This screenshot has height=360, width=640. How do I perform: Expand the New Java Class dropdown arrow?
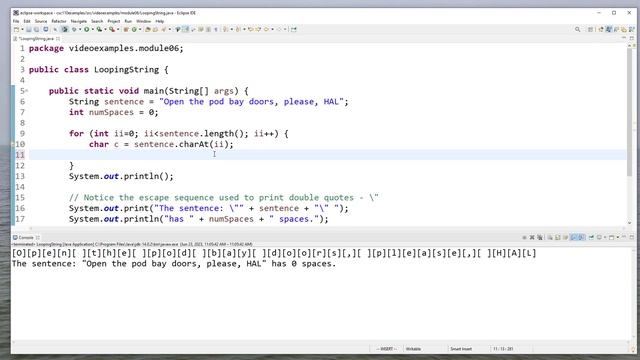pos(140,29)
